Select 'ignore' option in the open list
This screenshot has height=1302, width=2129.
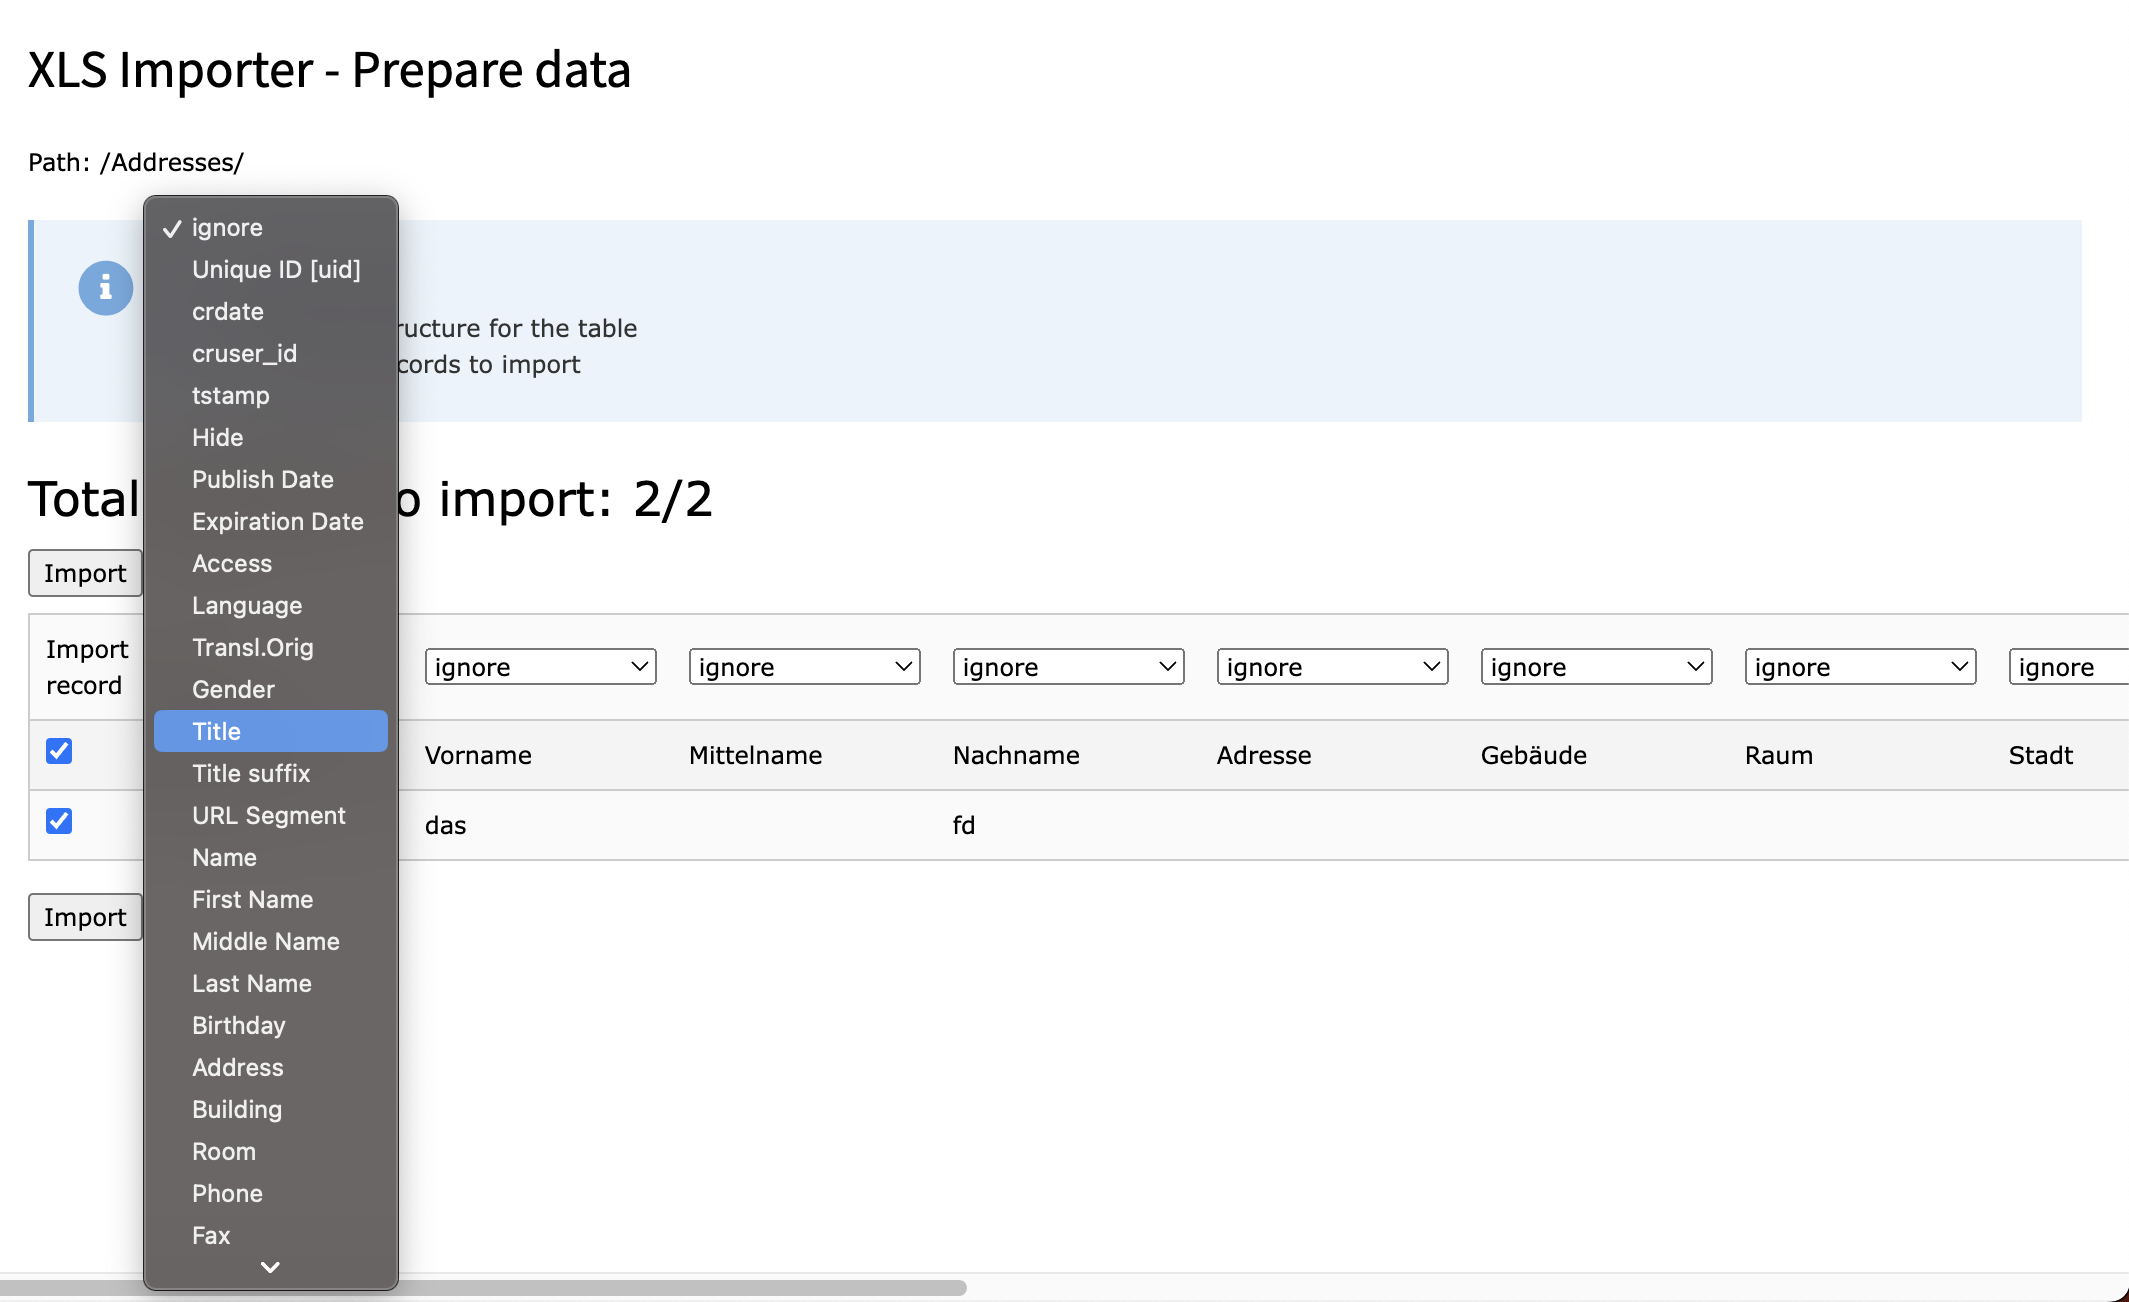[x=271, y=228]
